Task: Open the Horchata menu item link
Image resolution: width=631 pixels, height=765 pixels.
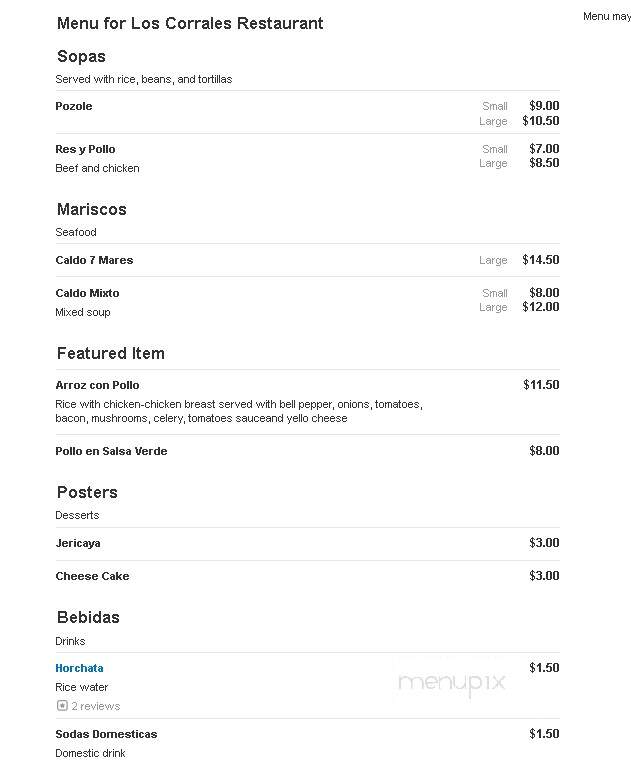Action: 79,668
